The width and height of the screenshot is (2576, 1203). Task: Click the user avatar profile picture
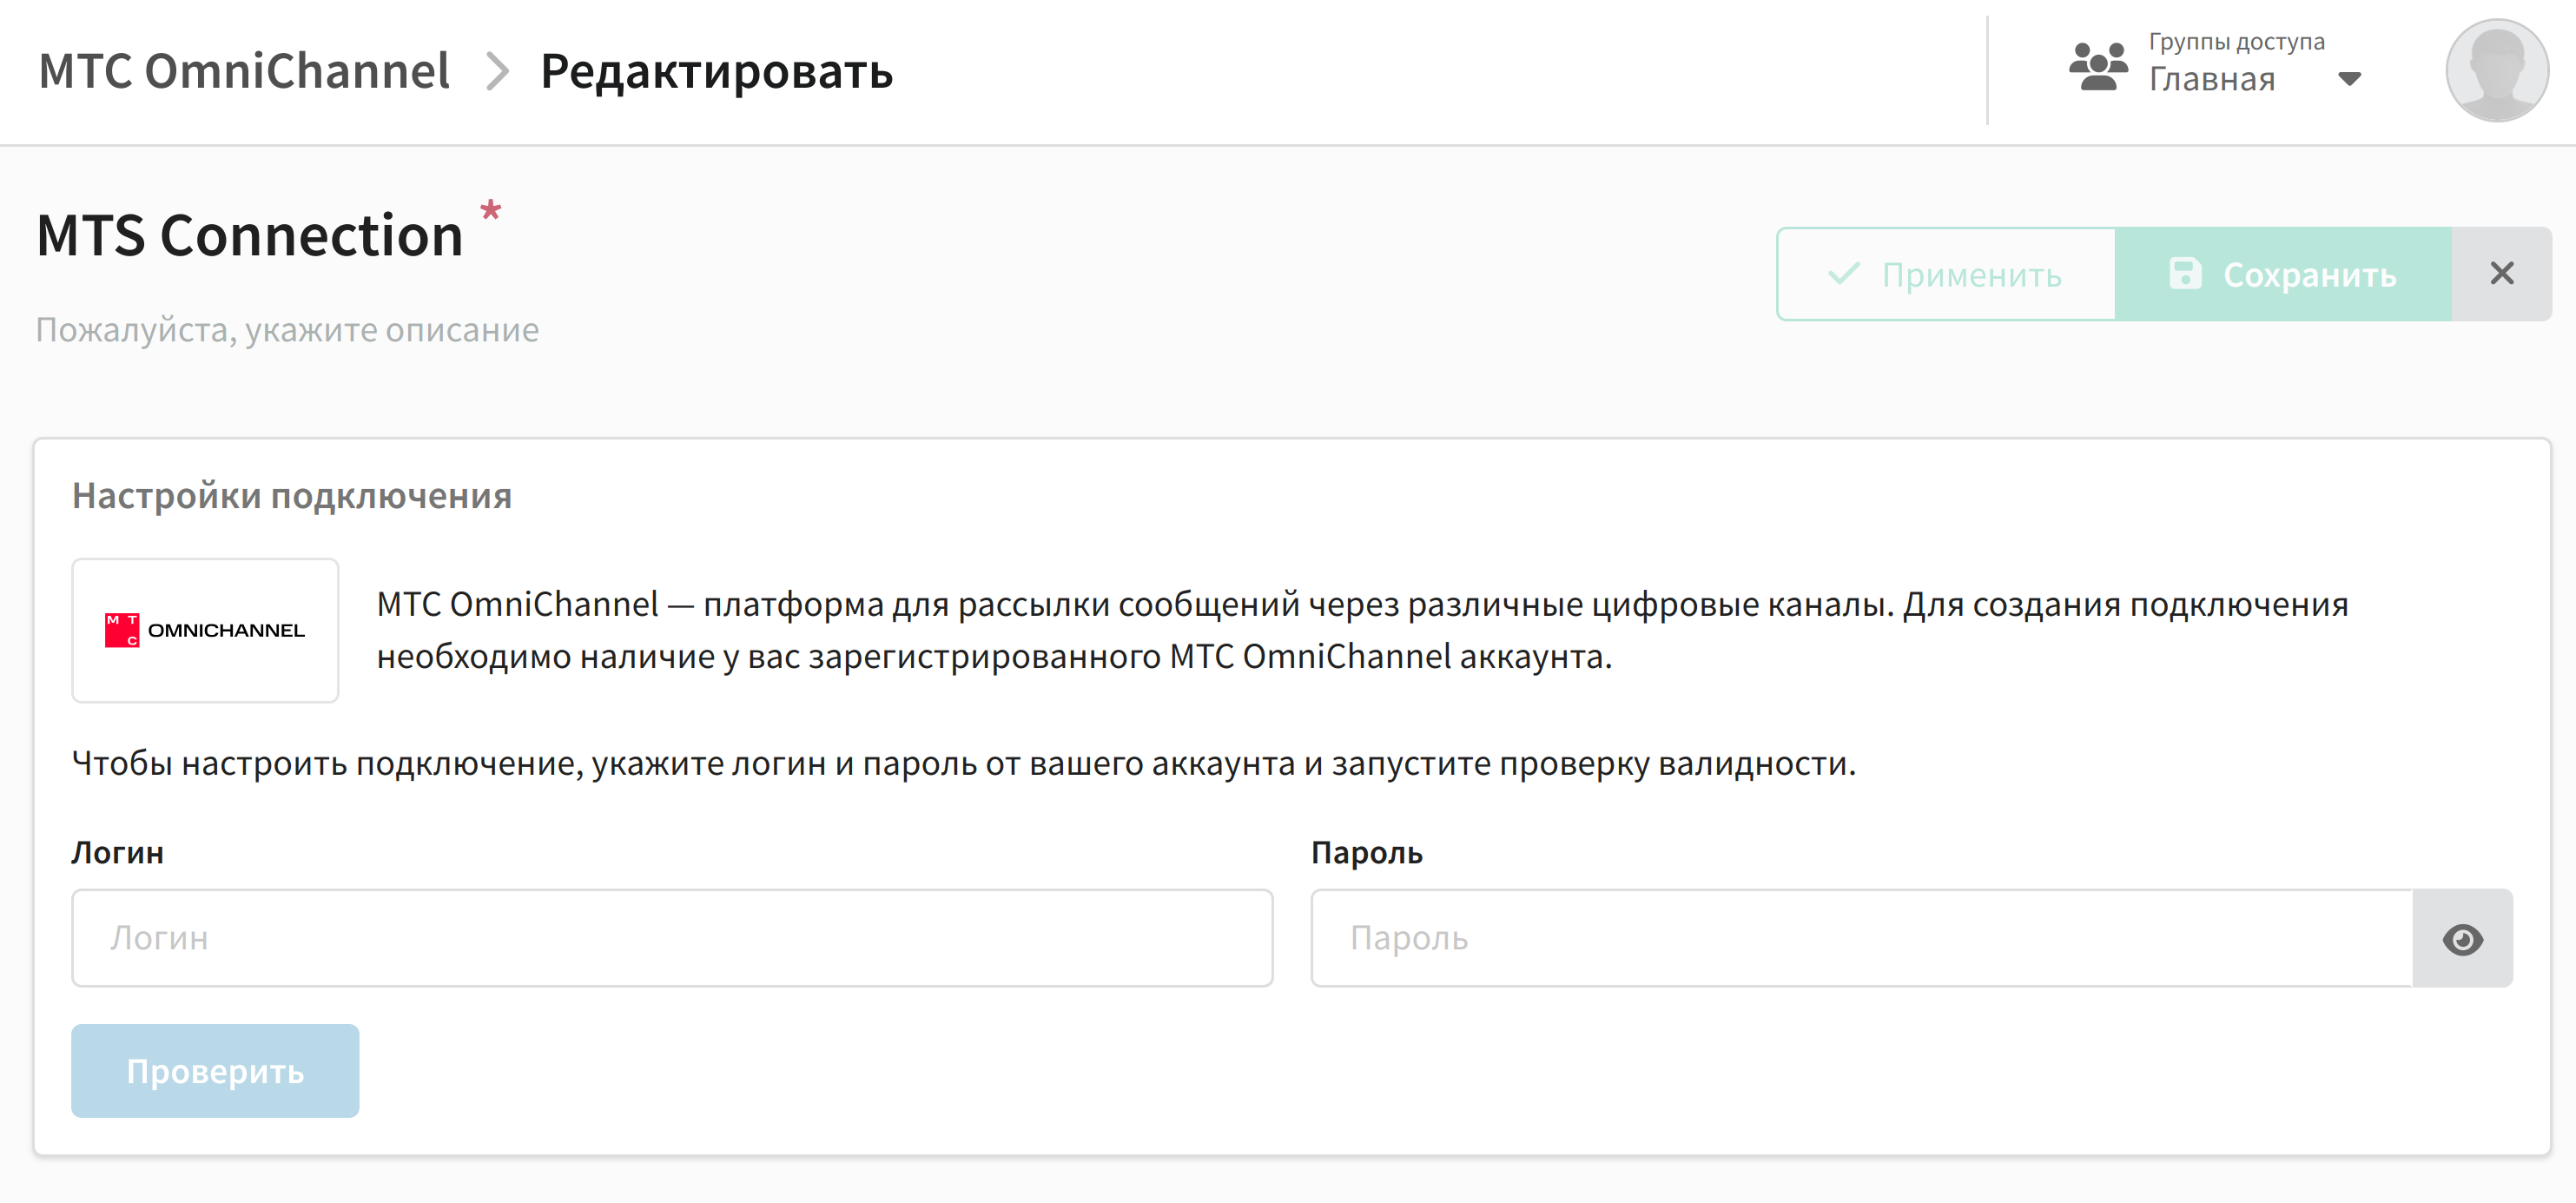click(x=2496, y=70)
